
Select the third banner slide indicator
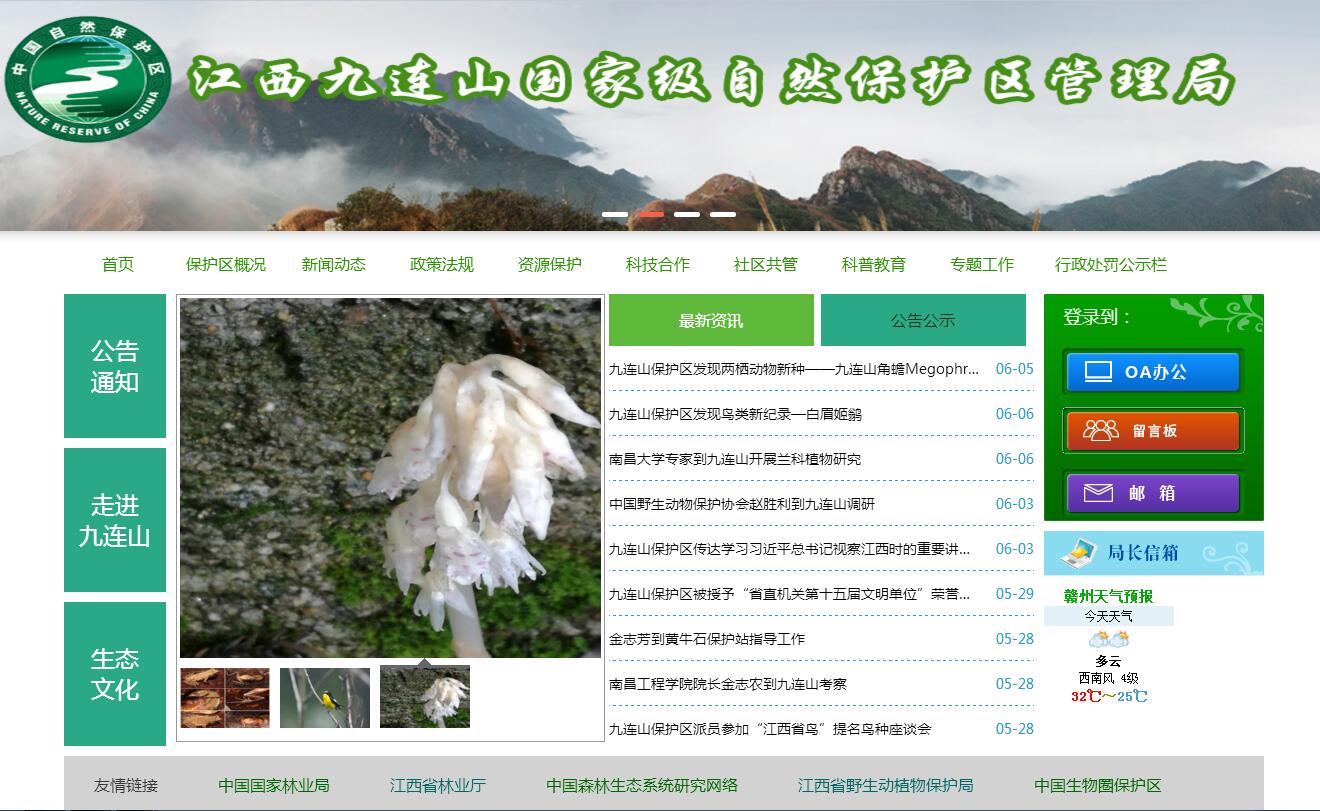[x=687, y=214]
